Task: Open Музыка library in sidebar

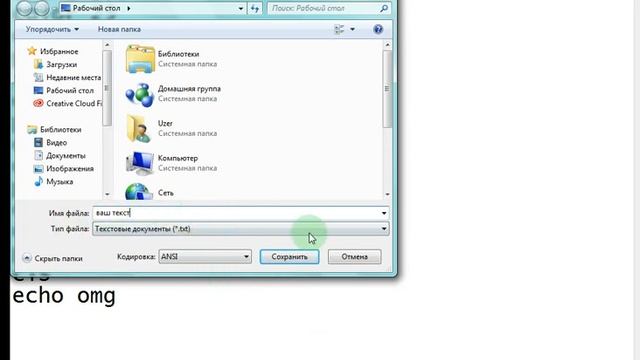Action: [x=60, y=182]
